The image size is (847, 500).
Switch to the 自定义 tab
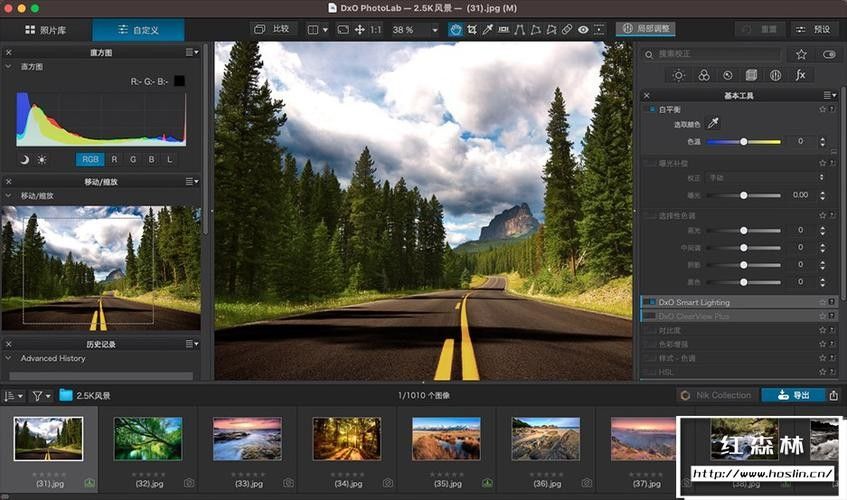point(138,30)
